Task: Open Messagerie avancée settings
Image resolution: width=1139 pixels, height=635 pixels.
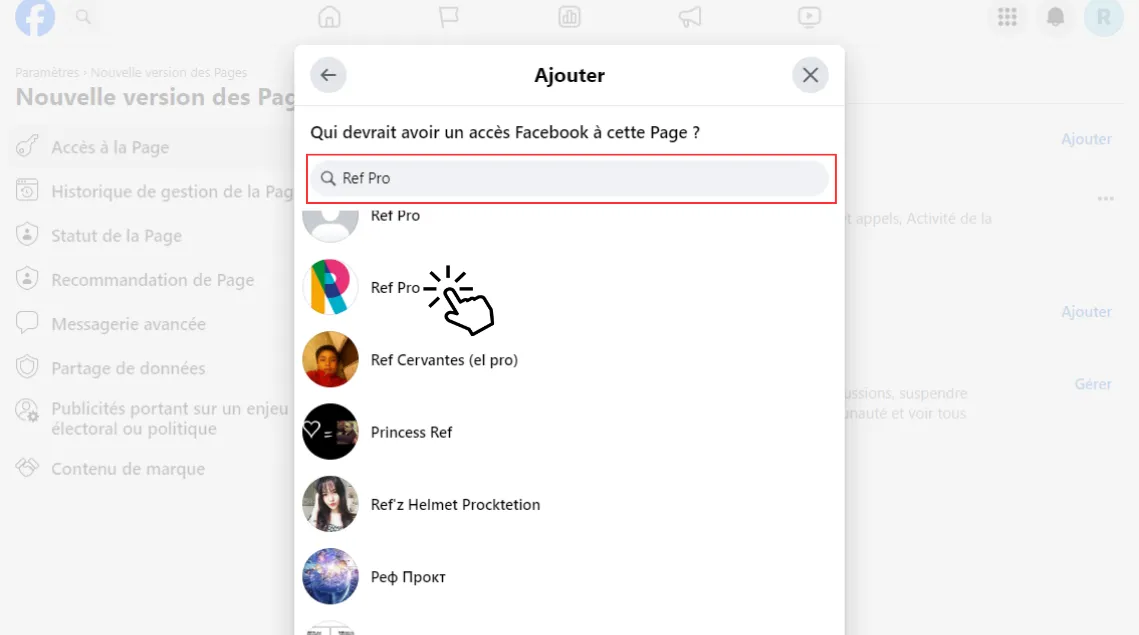Action: coord(128,324)
